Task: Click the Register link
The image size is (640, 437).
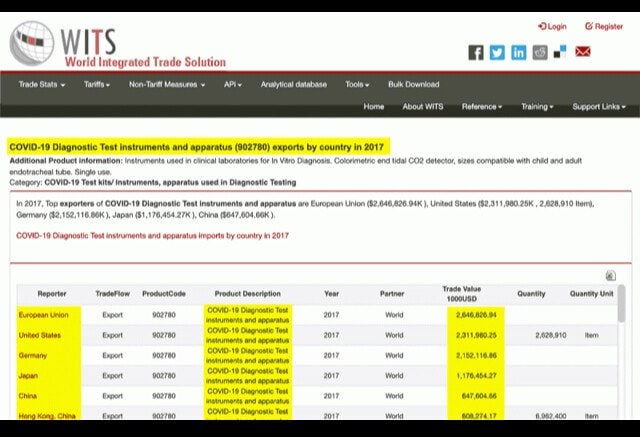Action: point(604,27)
